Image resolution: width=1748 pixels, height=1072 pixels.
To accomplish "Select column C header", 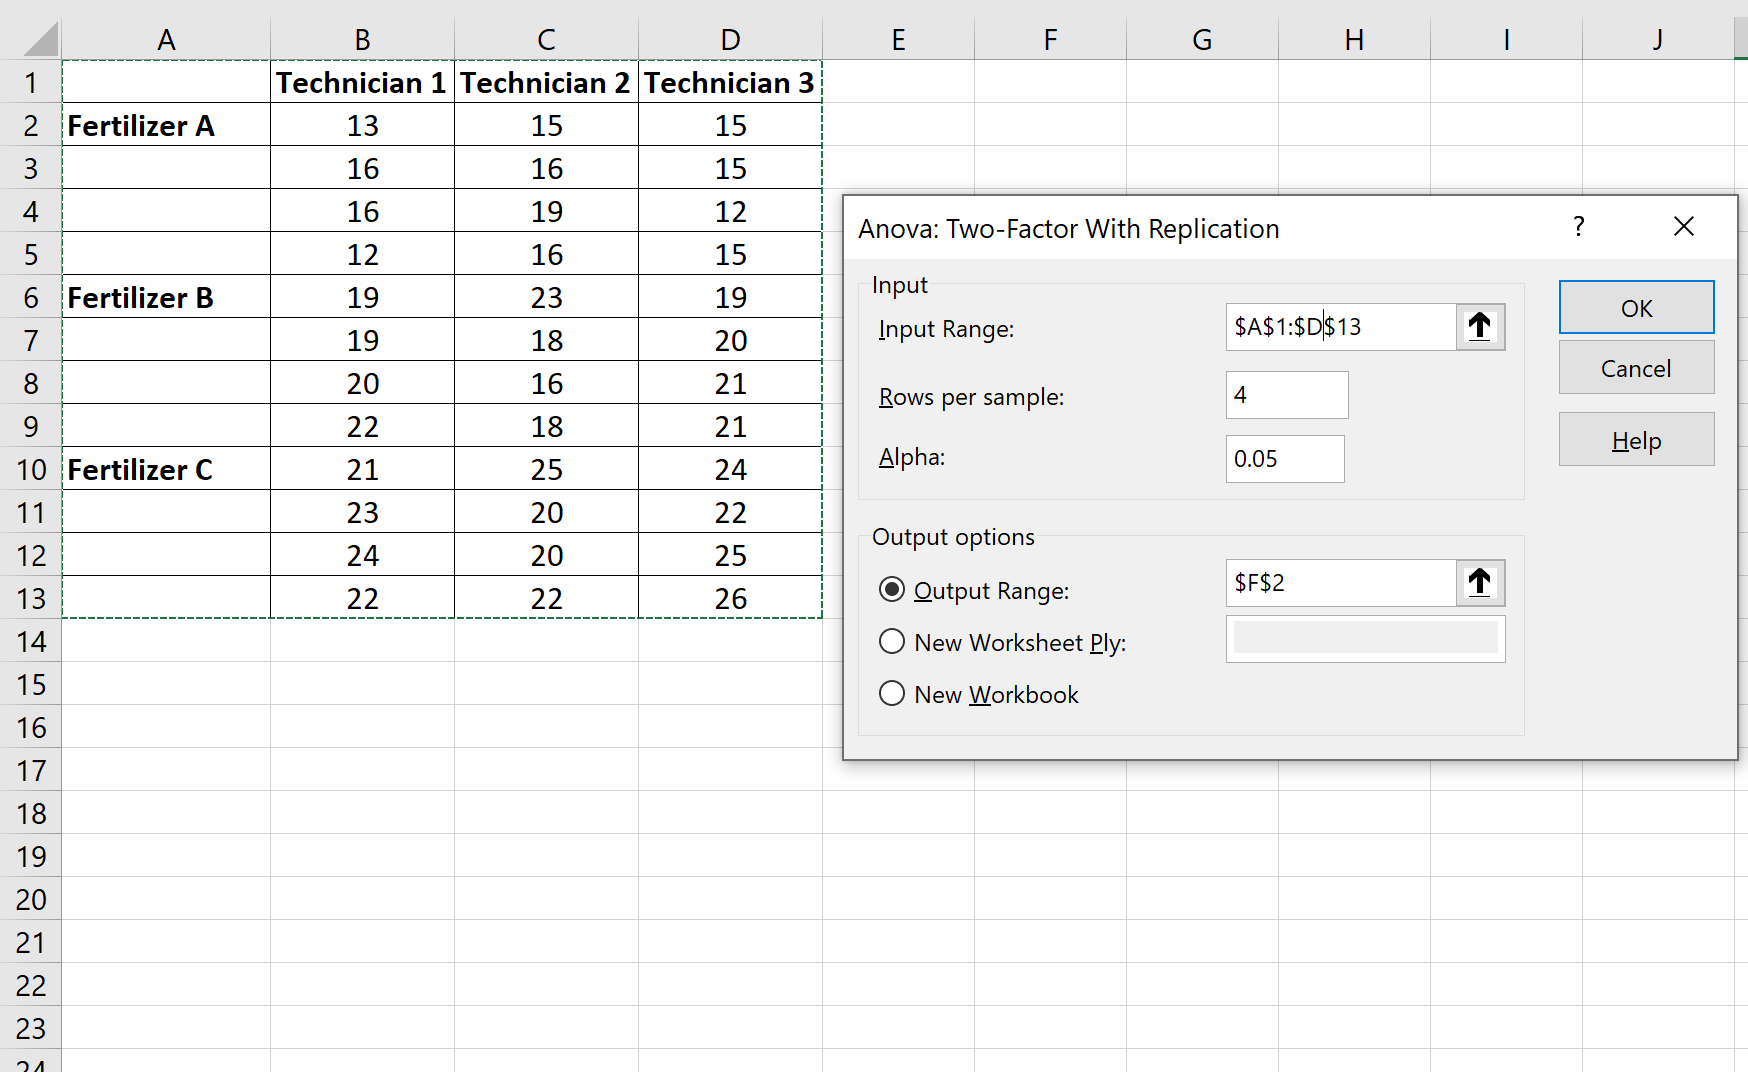I will (546, 40).
